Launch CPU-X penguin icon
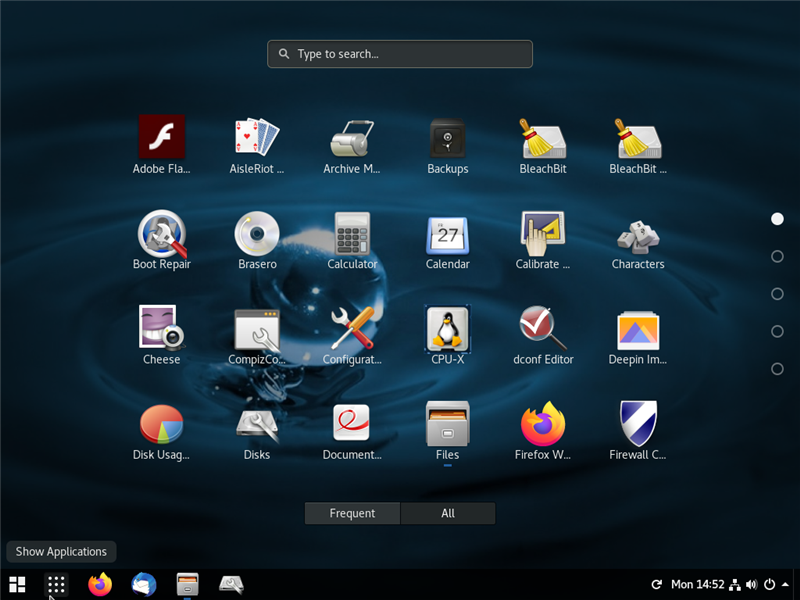 (x=447, y=335)
